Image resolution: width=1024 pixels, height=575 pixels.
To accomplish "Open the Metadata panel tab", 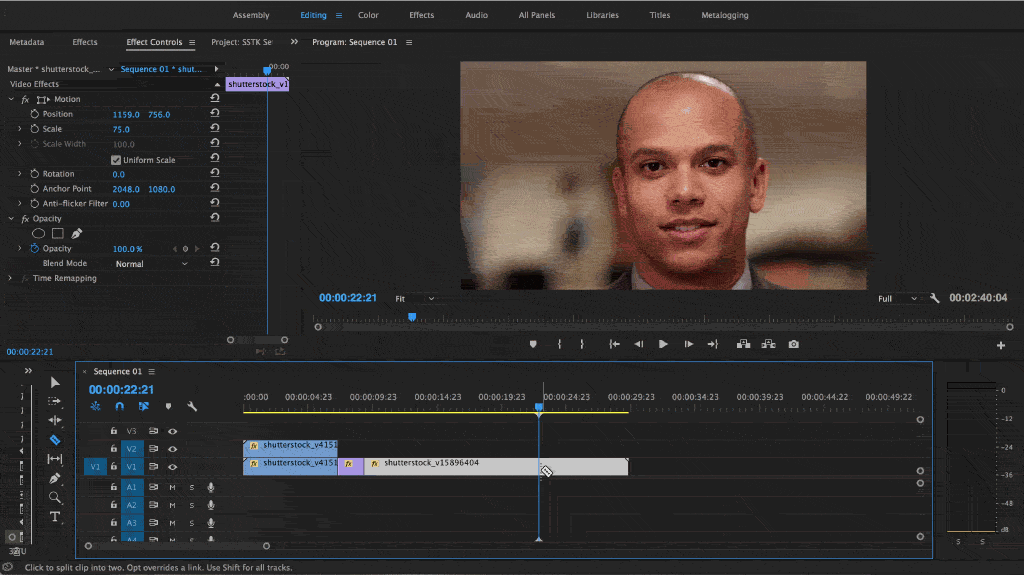I will click(x=27, y=42).
